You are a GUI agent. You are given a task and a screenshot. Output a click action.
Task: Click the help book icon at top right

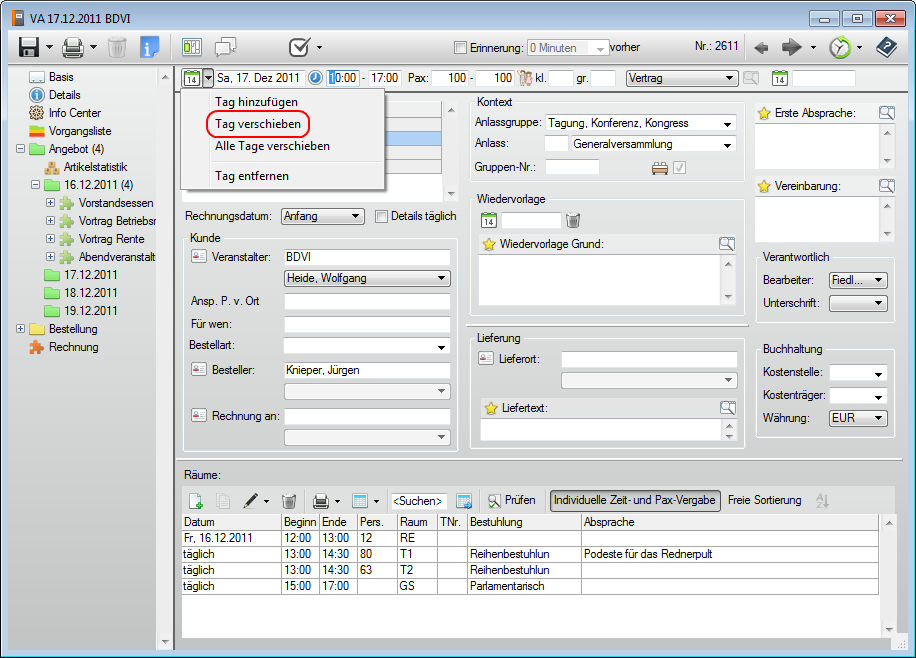coord(886,47)
